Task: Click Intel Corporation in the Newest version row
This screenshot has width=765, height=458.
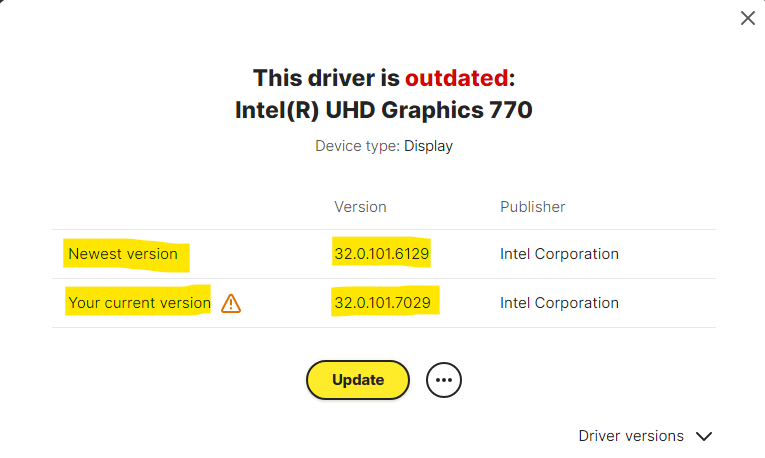Action: click(559, 254)
